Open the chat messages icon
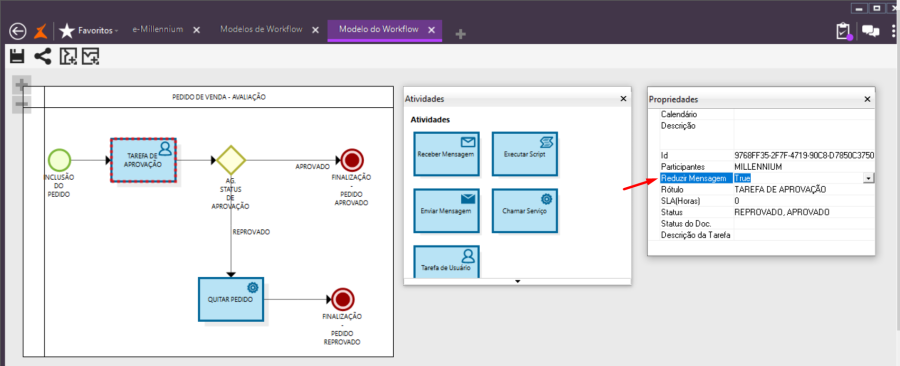Image resolution: width=900 pixels, height=366 pixels. click(871, 31)
